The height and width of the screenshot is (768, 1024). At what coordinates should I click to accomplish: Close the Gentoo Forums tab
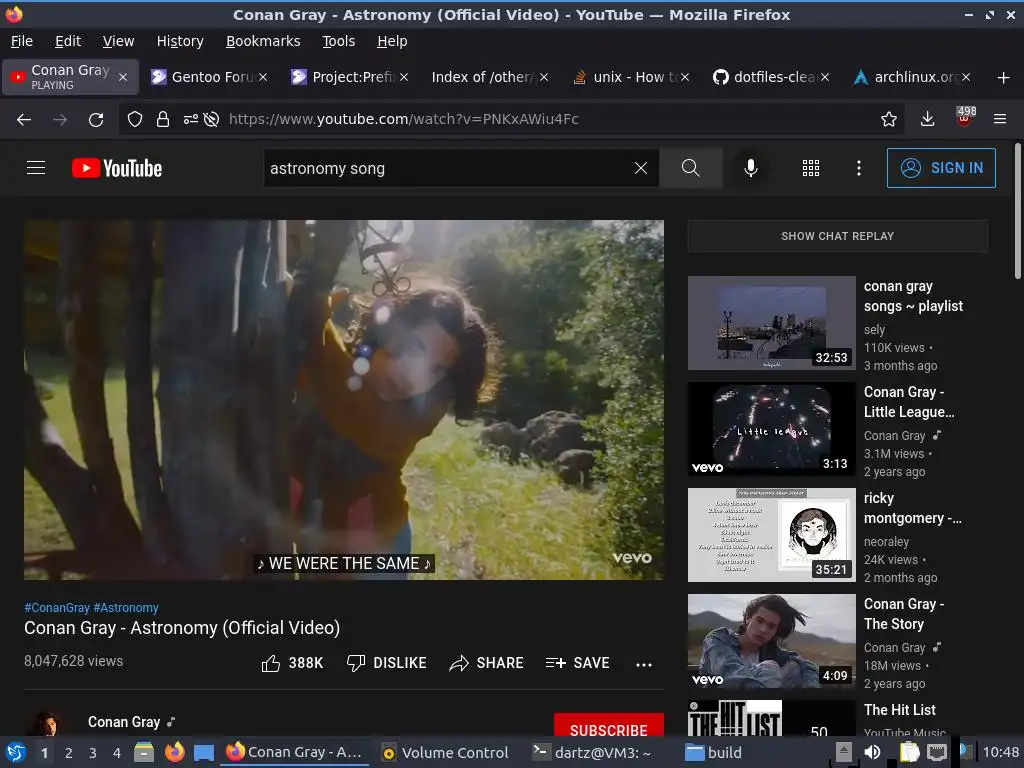click(x=263, y=77)
